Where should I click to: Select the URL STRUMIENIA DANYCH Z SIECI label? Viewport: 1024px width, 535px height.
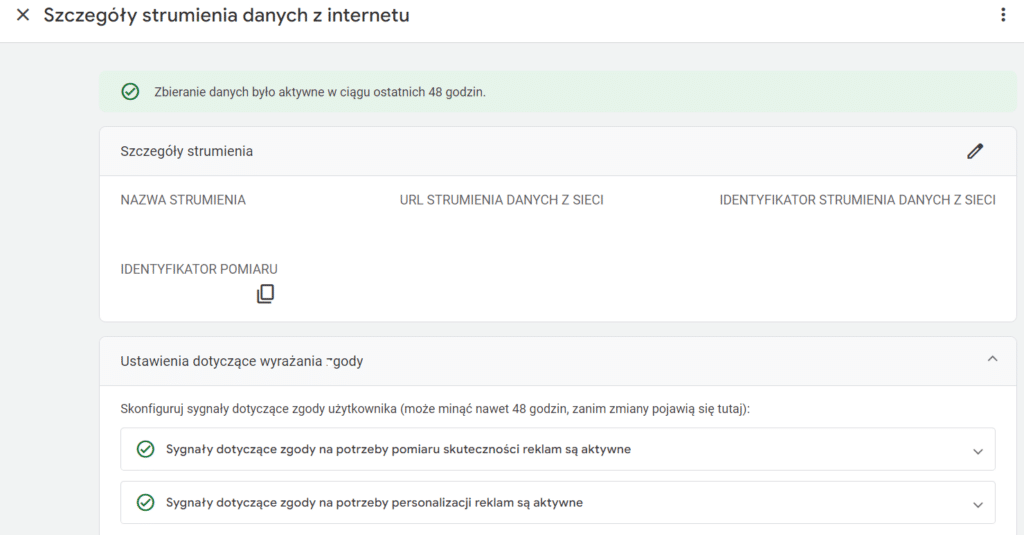(x=502, y=200)
